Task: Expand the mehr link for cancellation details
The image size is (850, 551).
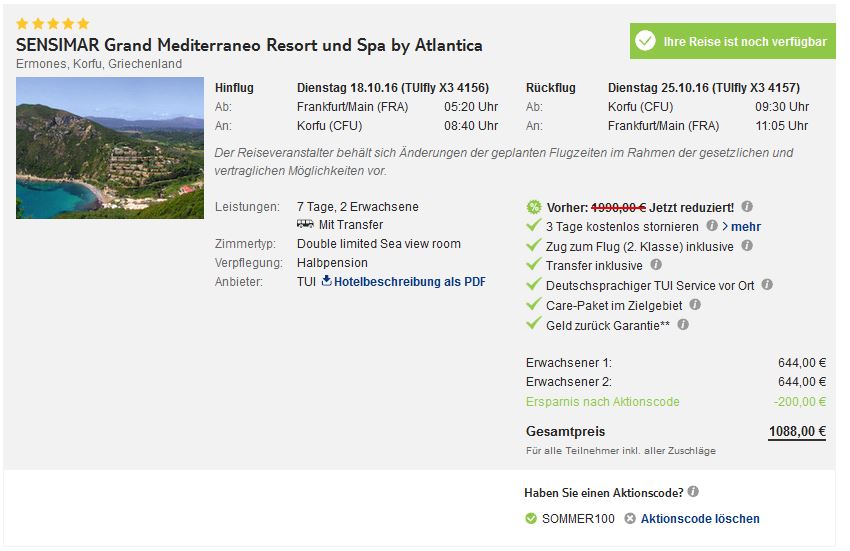Action: (x=741, y=227)
